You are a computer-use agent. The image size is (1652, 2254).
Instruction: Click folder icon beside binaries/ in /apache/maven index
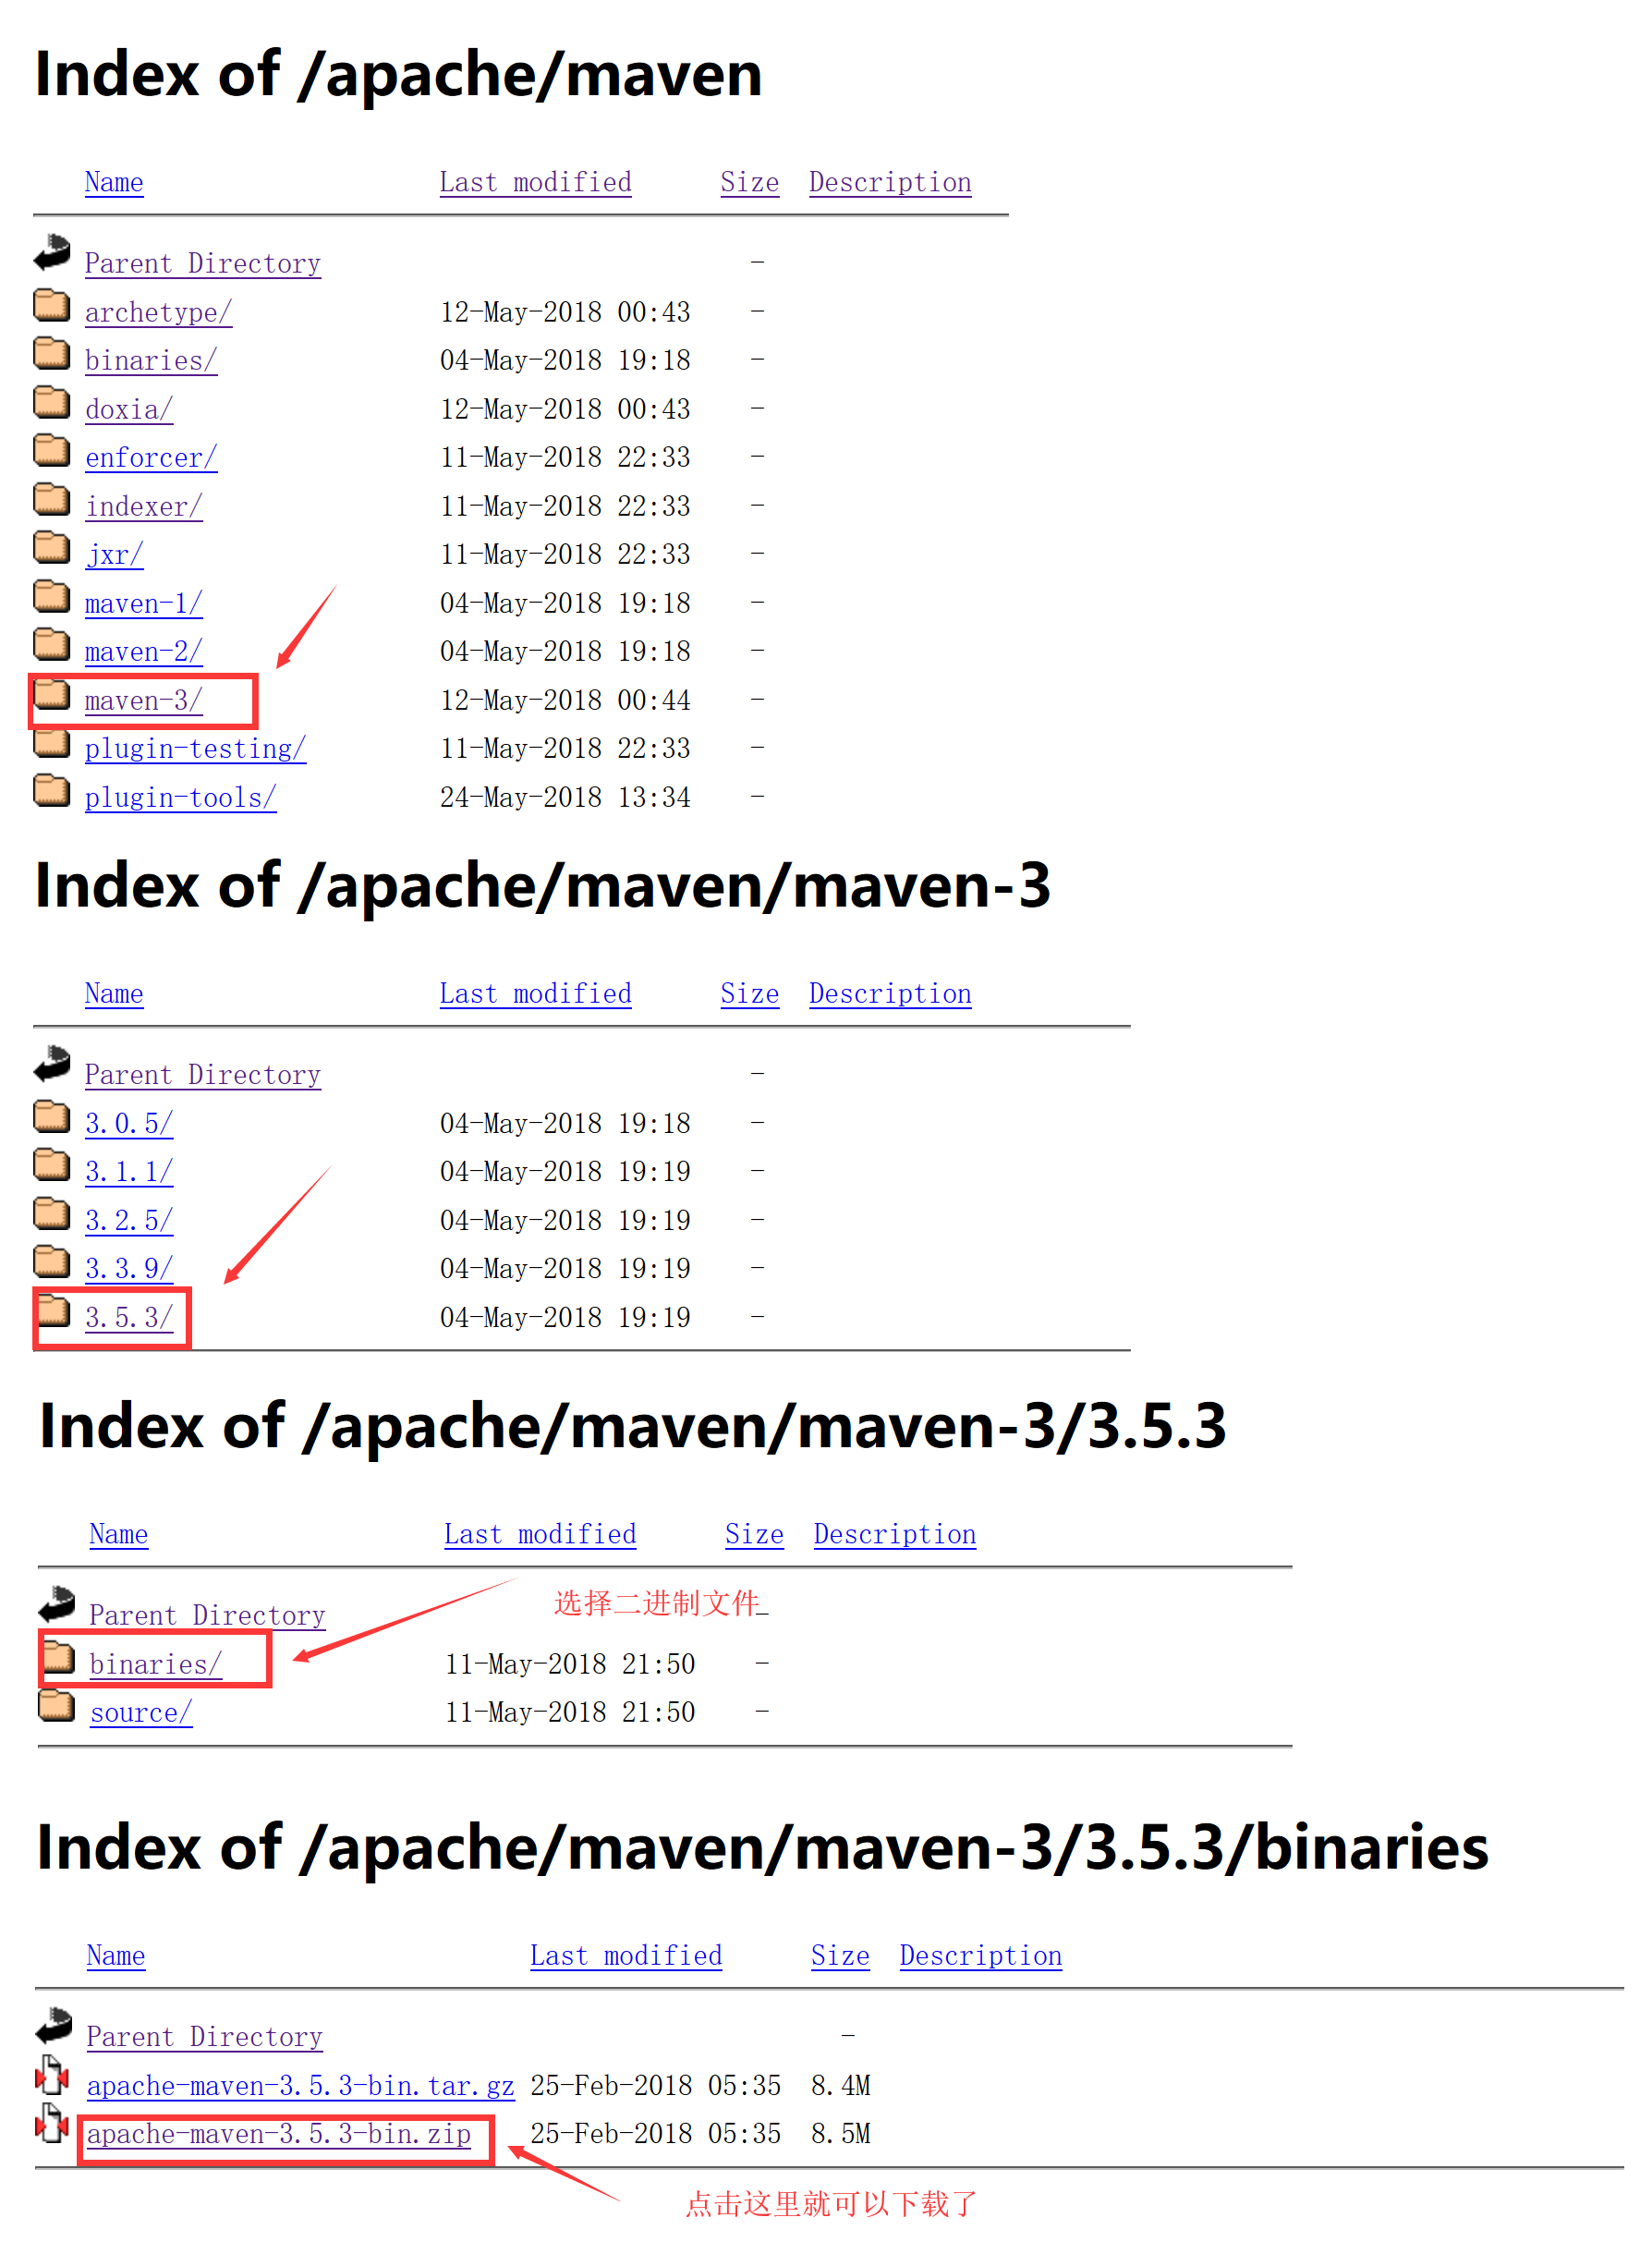point(51,353)
